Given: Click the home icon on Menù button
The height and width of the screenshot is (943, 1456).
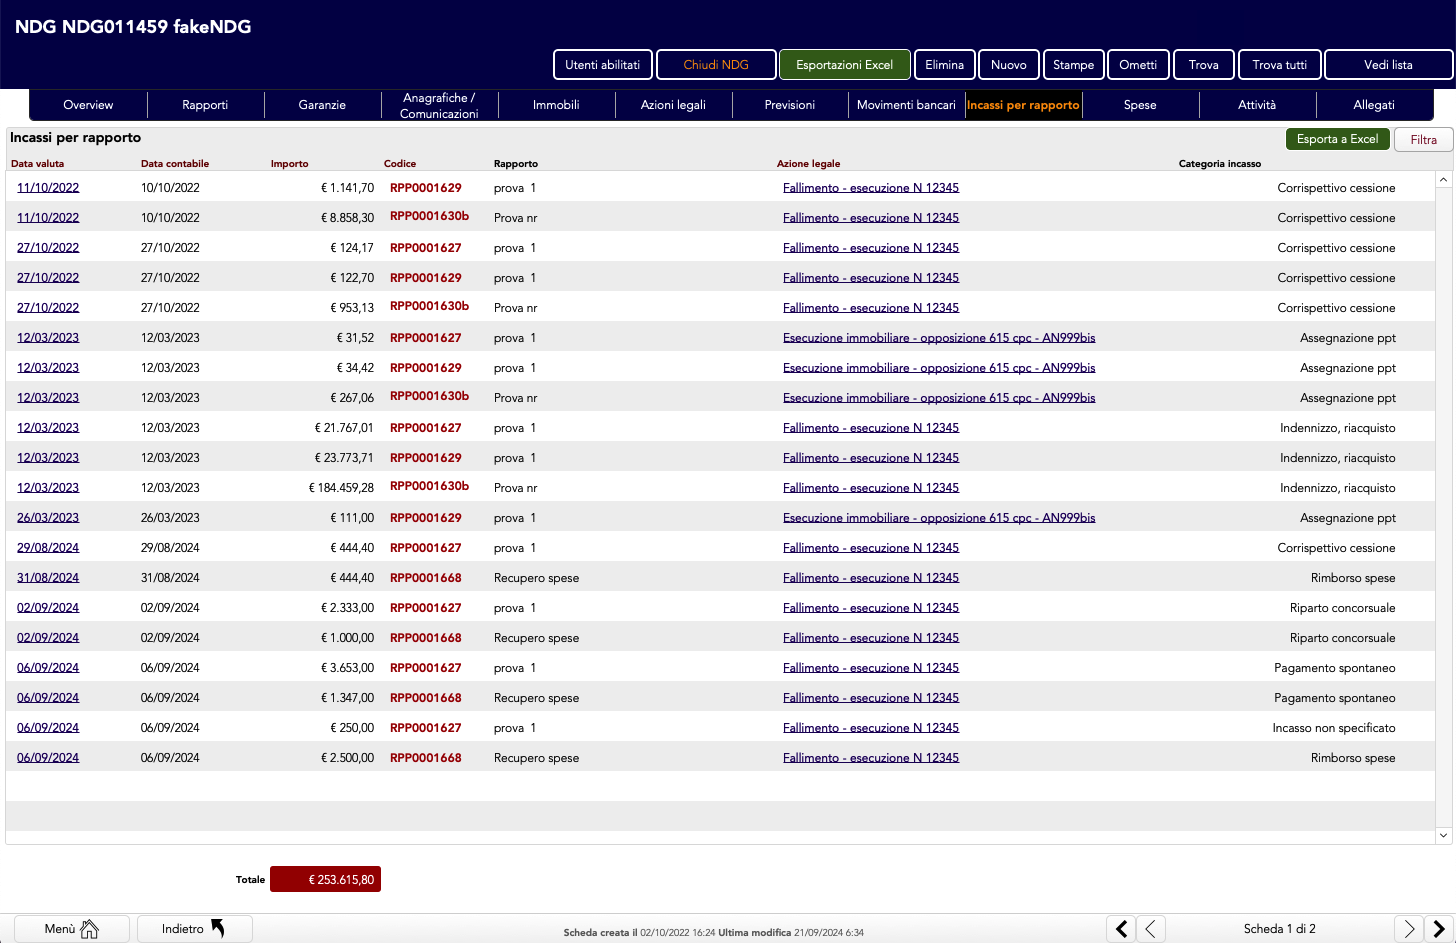Looking at the screenshot, I should [89, 929].
